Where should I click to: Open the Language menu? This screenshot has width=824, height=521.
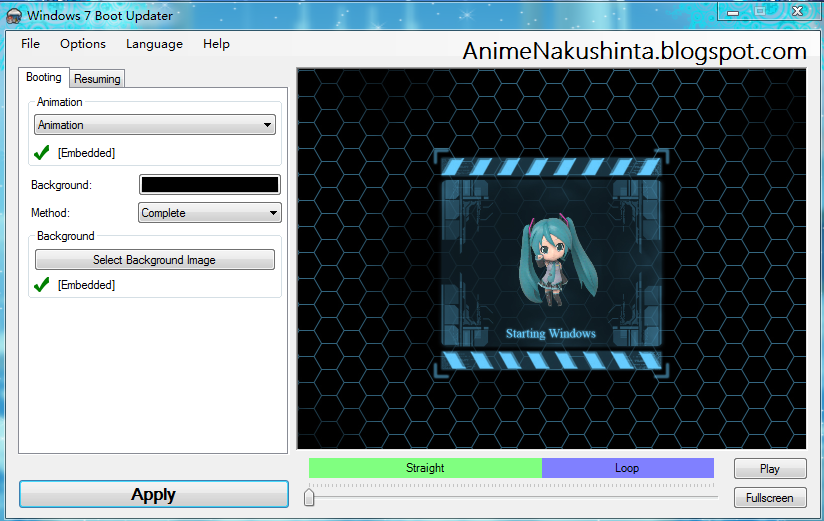pyautogui.click(x=154, y=44)
